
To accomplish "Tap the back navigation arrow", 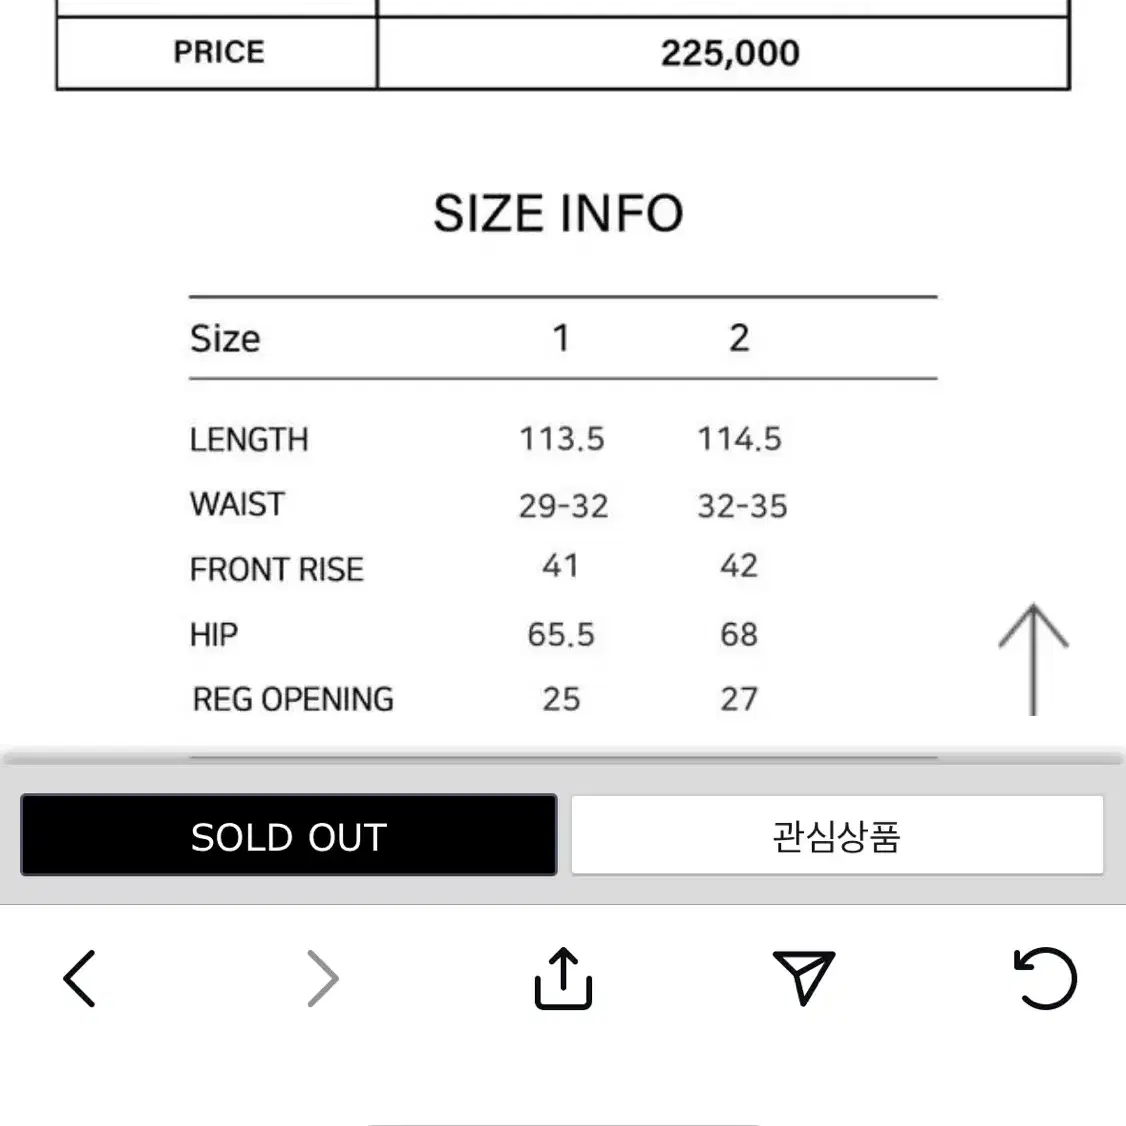I will (x=79, y=978).
